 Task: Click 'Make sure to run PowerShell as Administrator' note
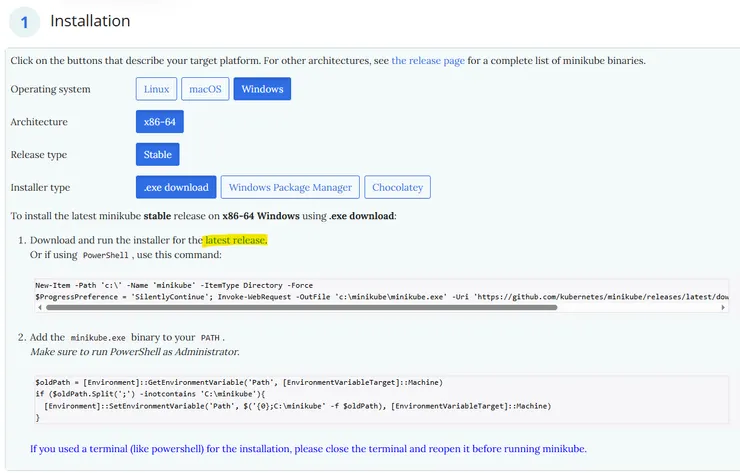click(135, 352)
